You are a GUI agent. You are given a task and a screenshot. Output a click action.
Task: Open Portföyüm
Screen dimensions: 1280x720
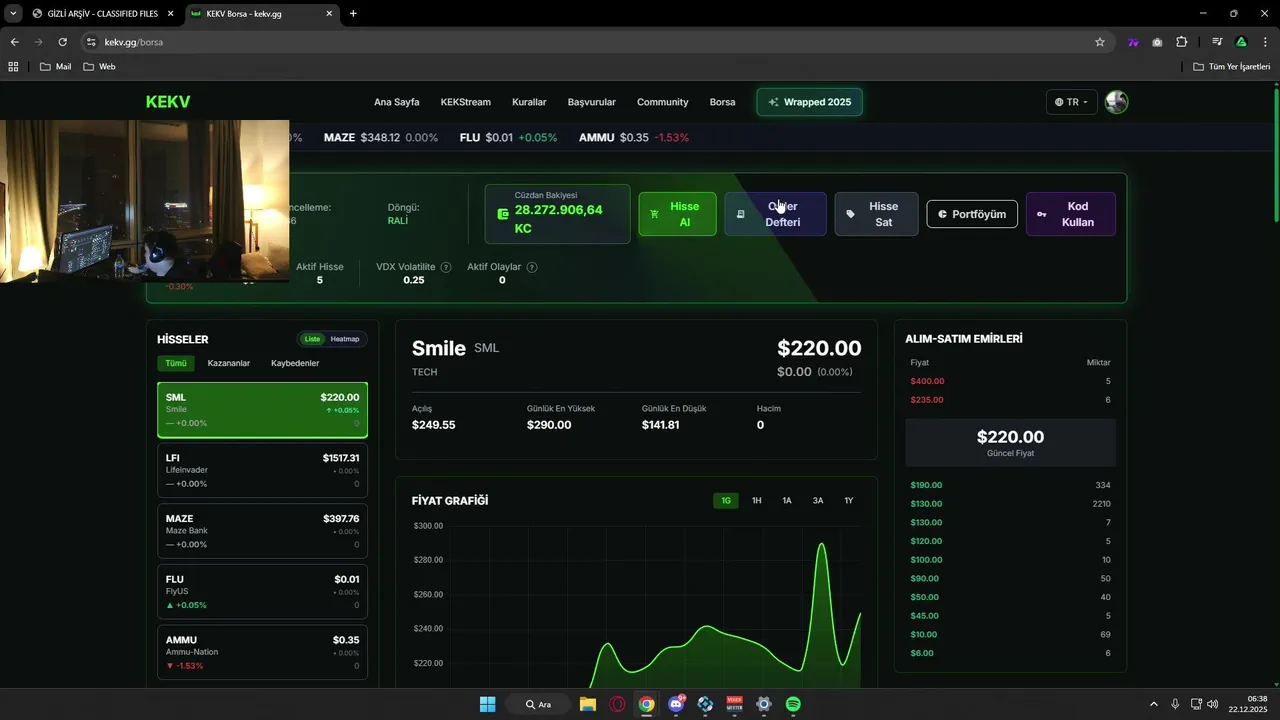tap(973, 214)
